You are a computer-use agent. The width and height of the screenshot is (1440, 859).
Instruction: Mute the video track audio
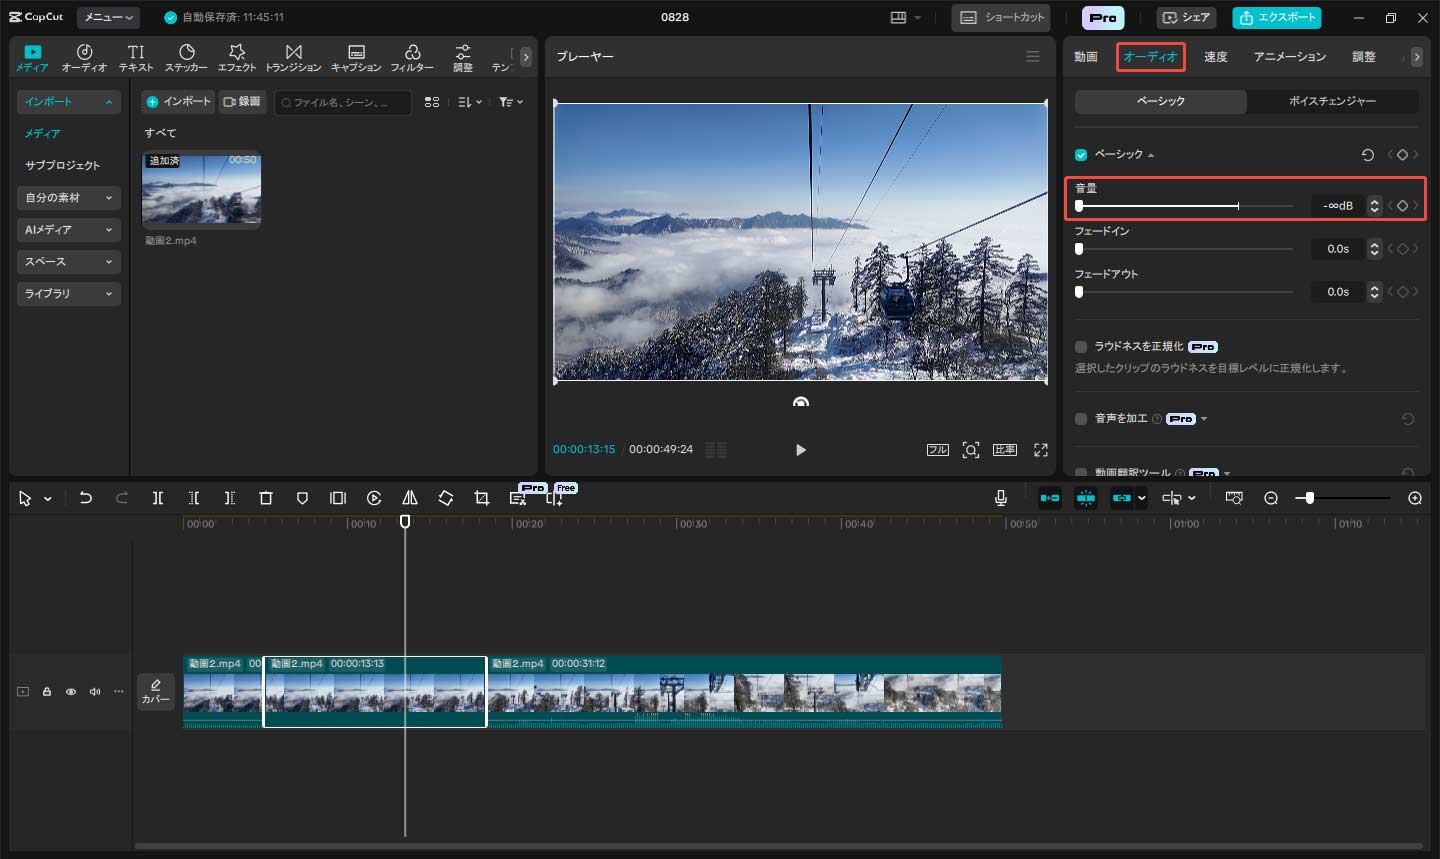[95, 692]
